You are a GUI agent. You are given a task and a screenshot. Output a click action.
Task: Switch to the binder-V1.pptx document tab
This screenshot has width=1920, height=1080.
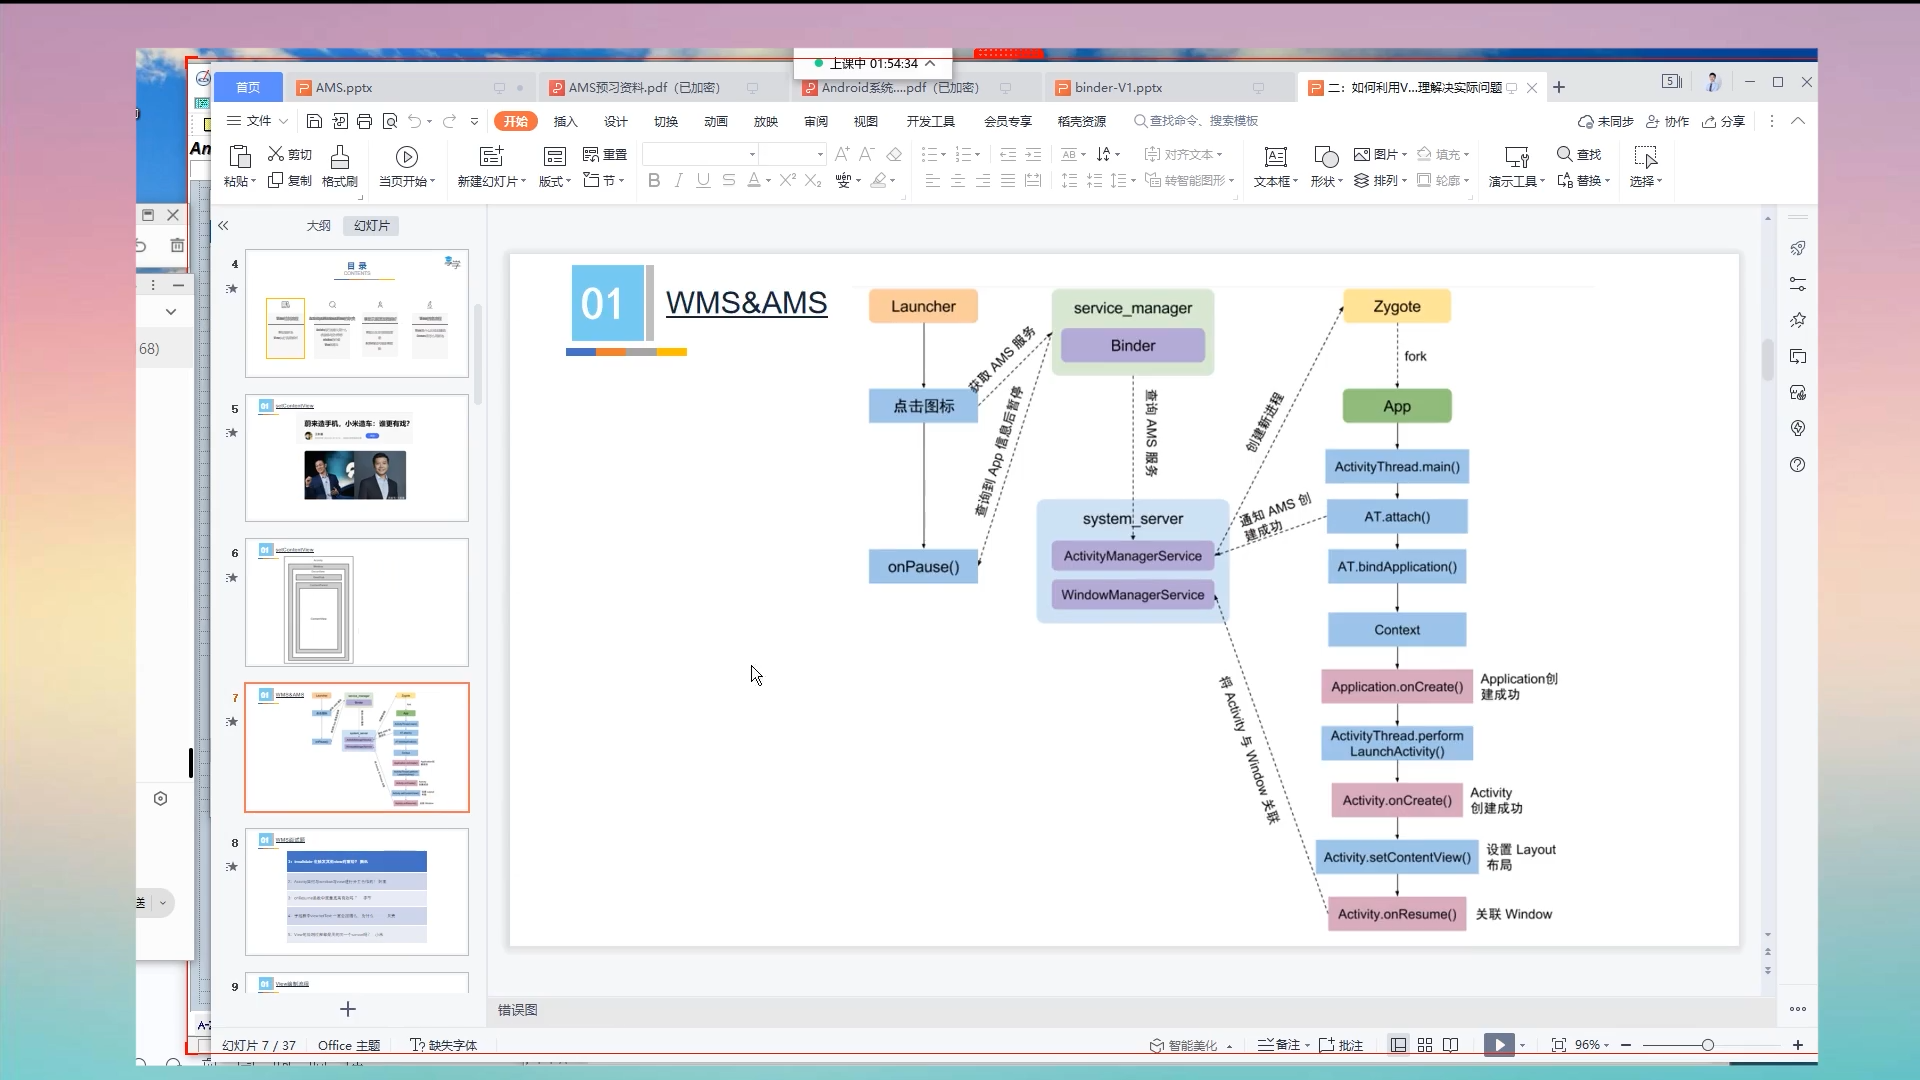[1118, 88]
